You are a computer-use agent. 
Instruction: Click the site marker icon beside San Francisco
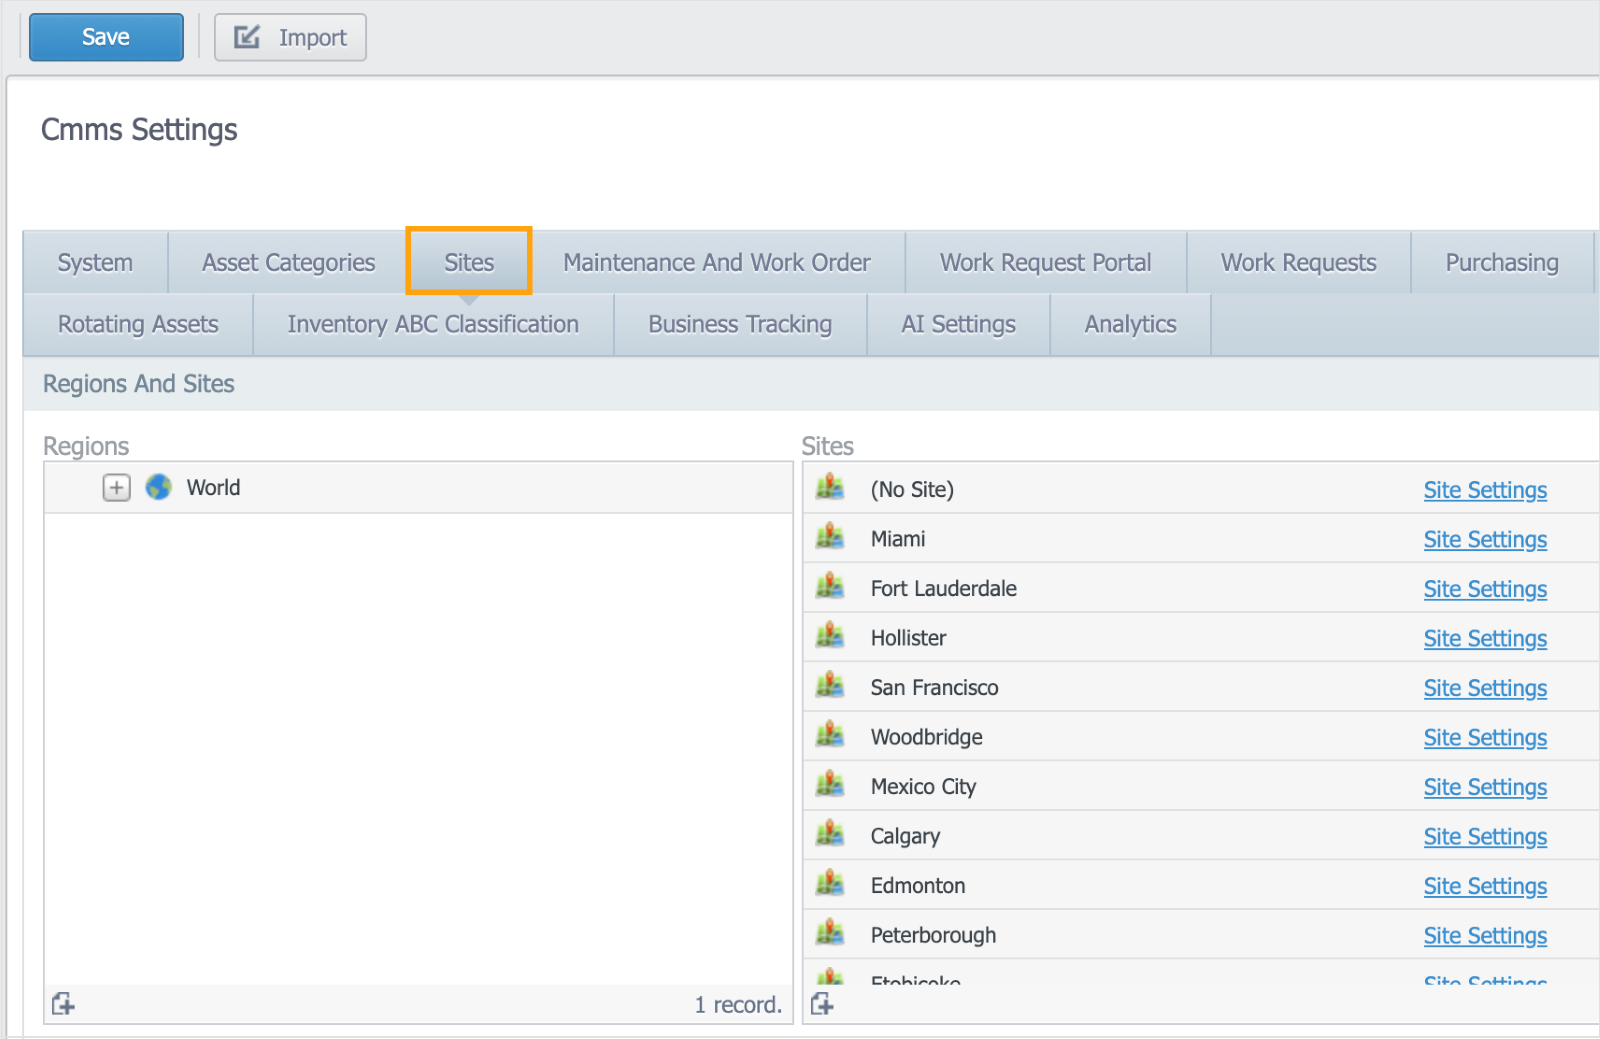click(831, 686)
